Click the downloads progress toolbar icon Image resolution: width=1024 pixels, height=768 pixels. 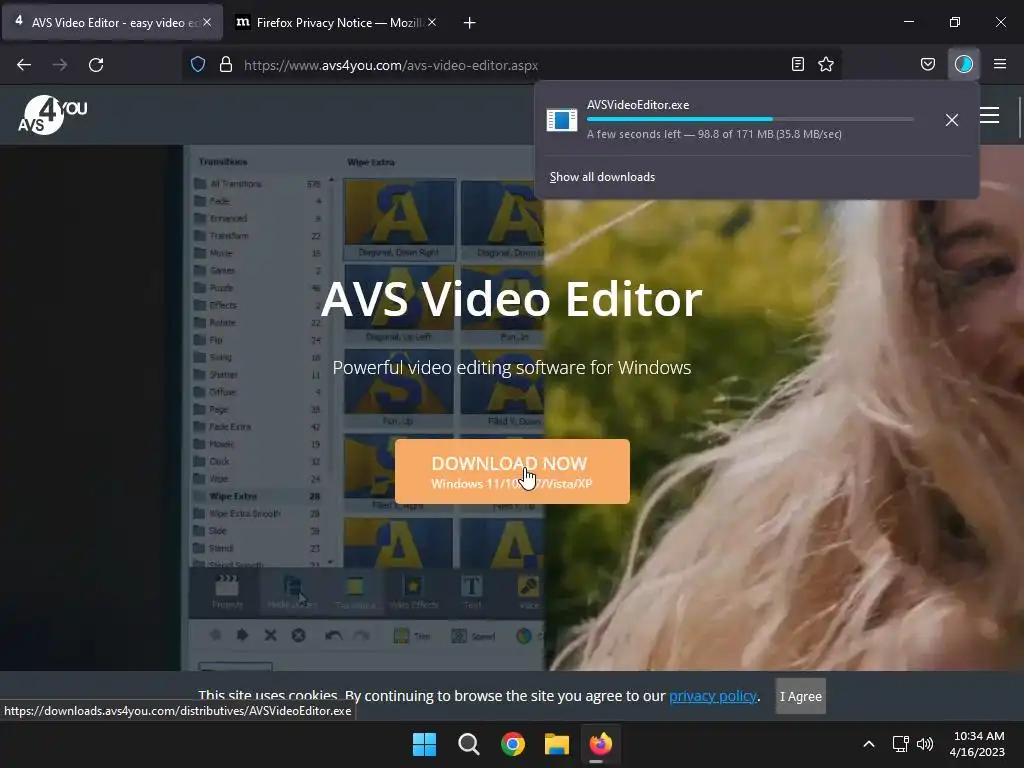(964, 65)
